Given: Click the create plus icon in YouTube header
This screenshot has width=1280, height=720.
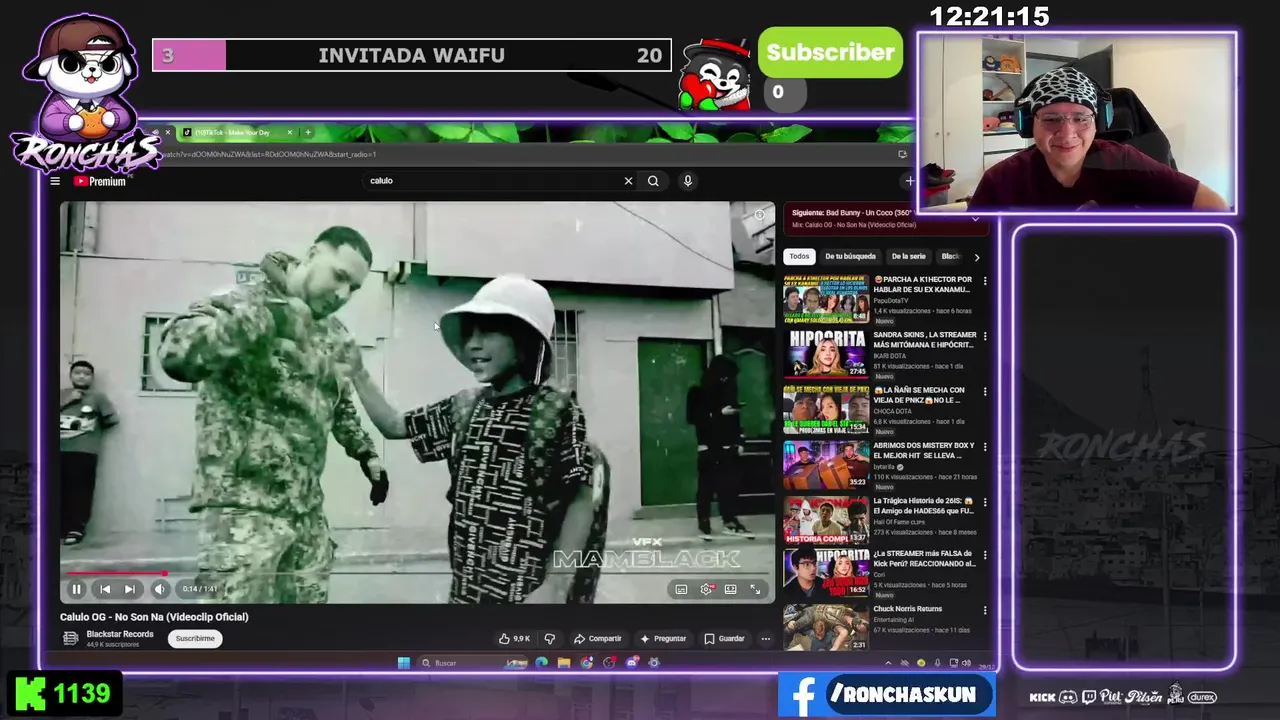Looking at the screenshot, I should click(908, 181).
